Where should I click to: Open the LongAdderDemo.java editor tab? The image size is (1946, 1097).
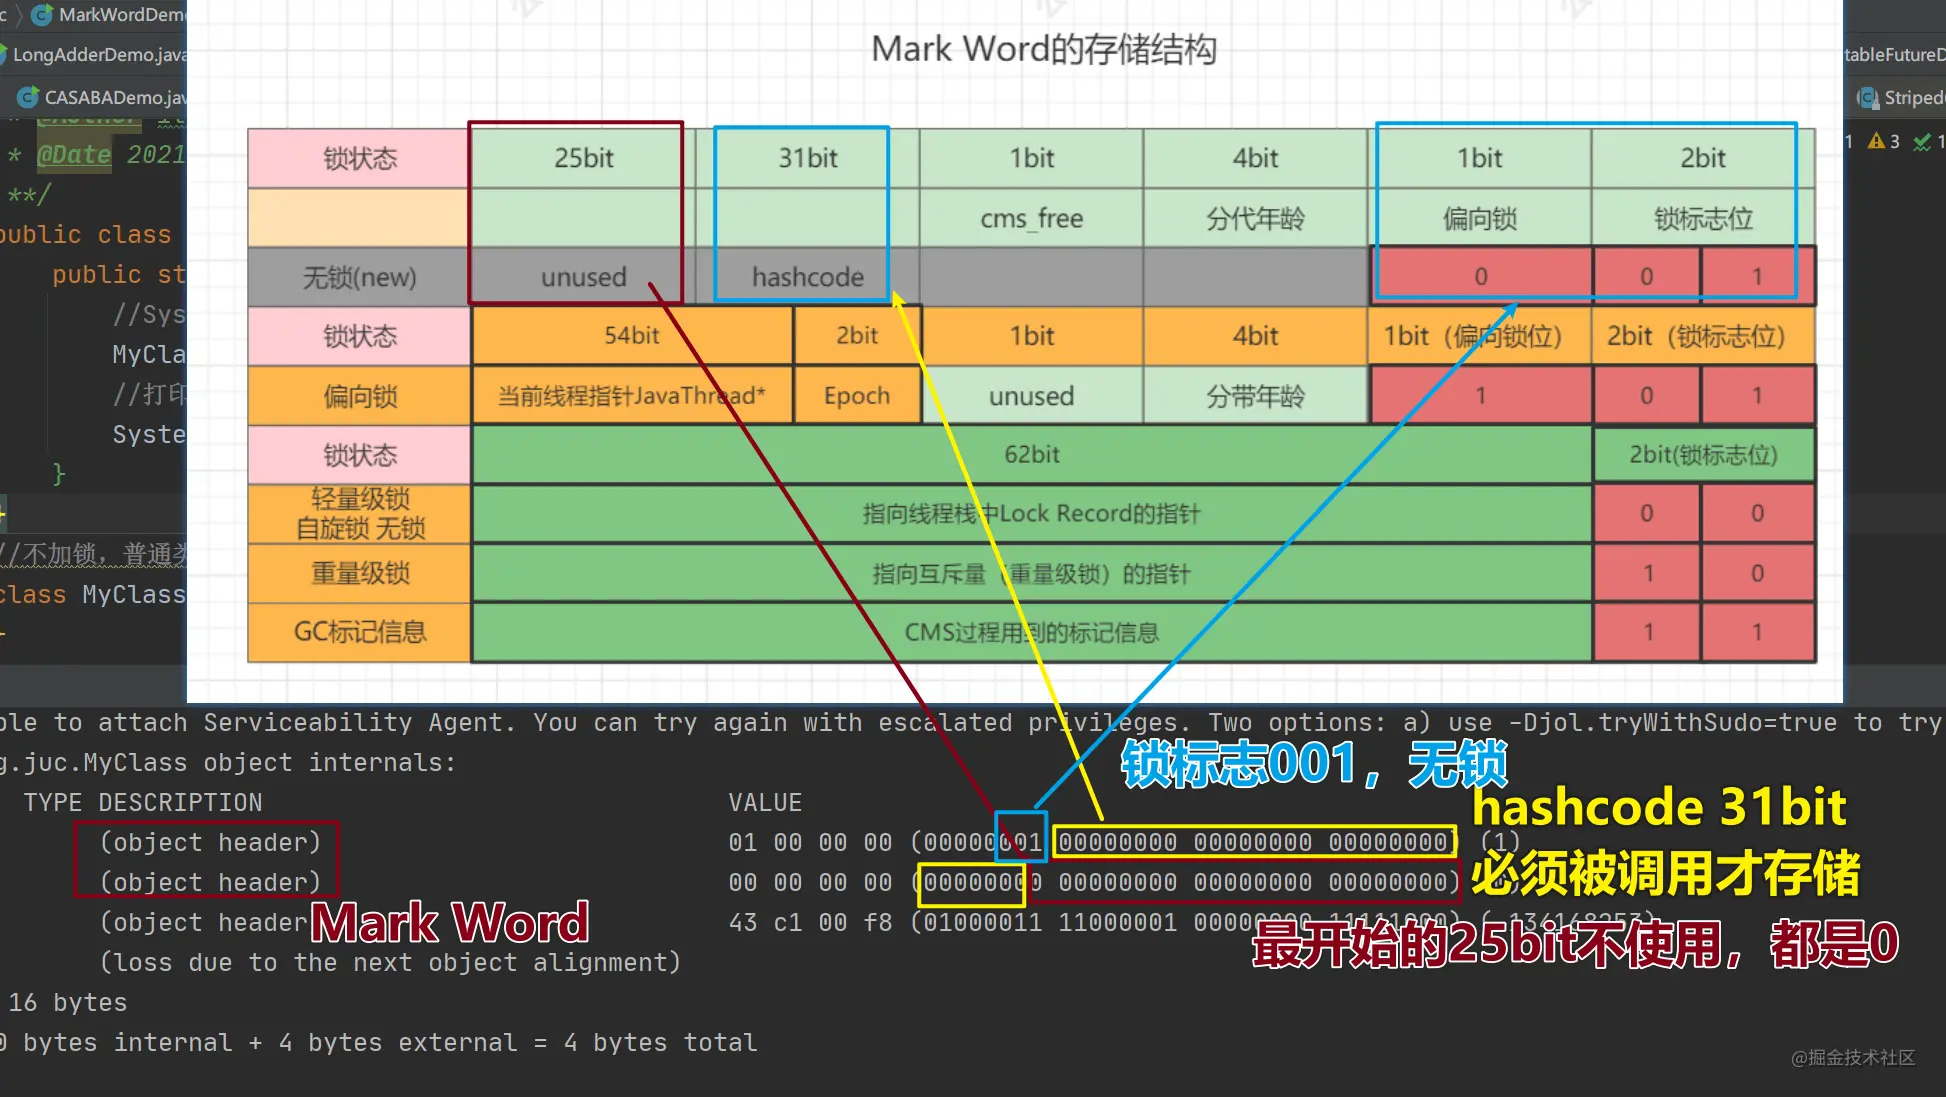click(x=98, y=54)
